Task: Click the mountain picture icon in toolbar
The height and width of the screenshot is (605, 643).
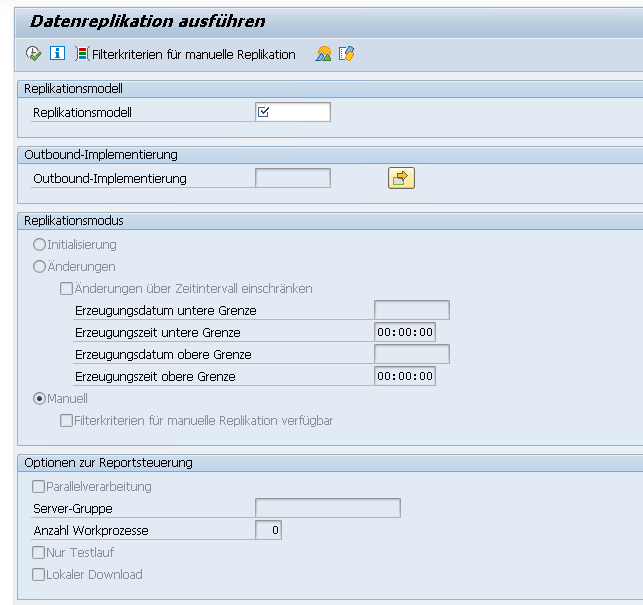Action: 323,54
